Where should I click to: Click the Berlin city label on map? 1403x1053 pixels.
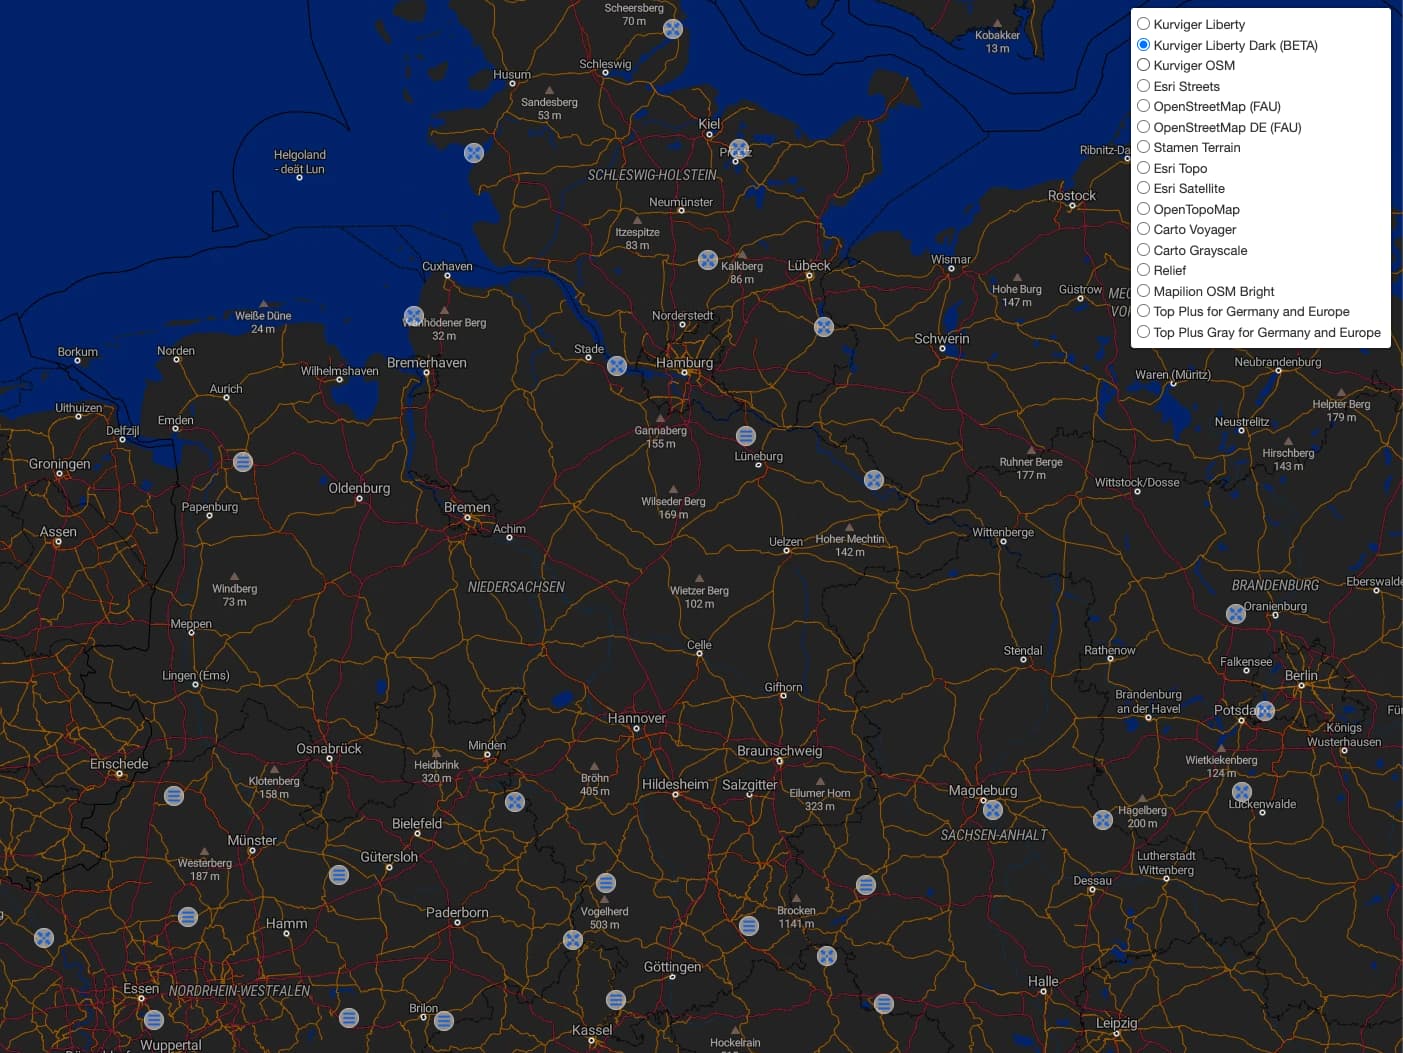coord(1300,676)
